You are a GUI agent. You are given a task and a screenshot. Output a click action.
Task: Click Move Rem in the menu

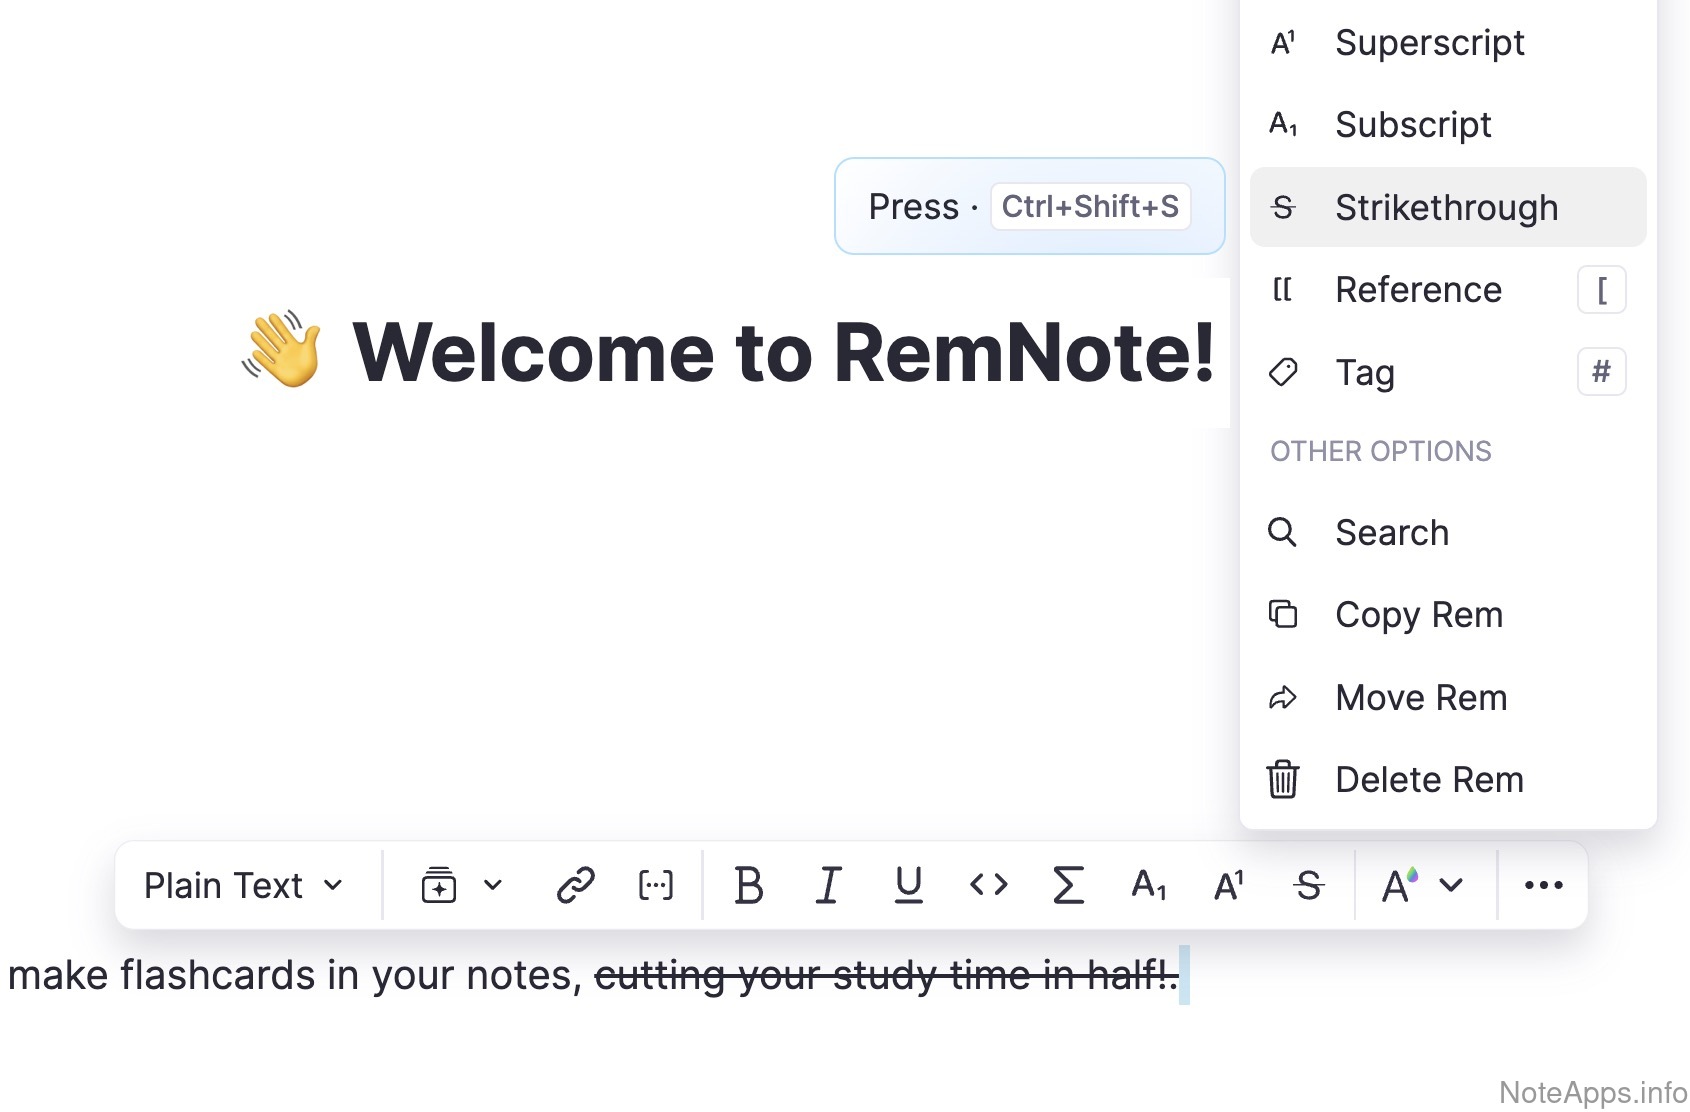[1420, 697]
